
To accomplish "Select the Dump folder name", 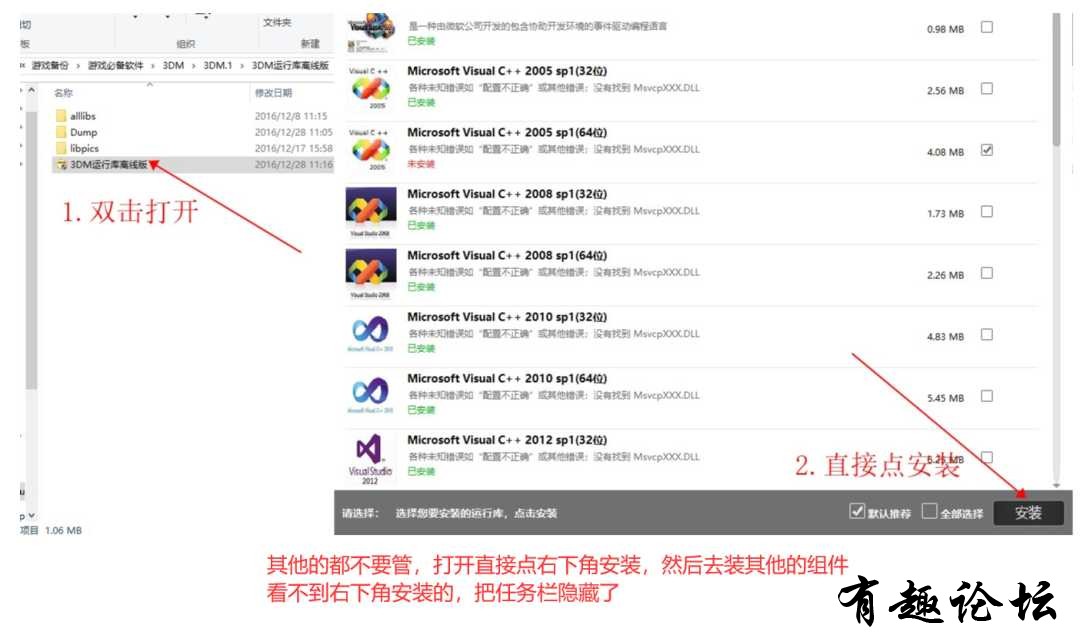I will click(x=83, y=132).
